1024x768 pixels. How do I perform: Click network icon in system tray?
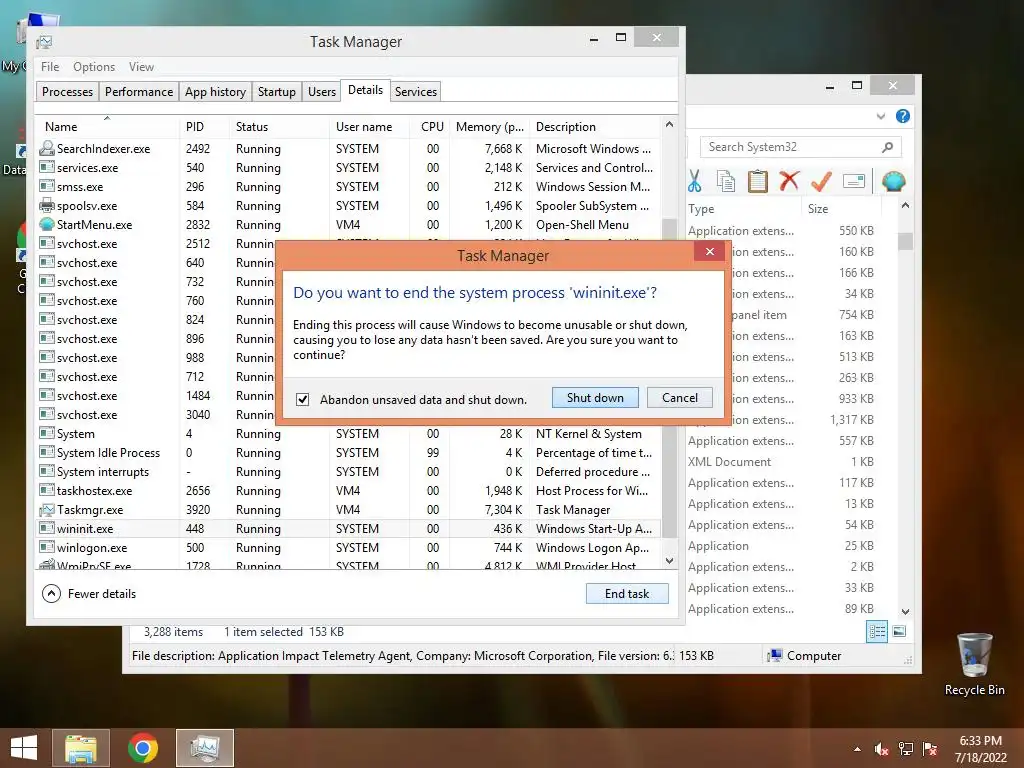click(x=906, y=749)
